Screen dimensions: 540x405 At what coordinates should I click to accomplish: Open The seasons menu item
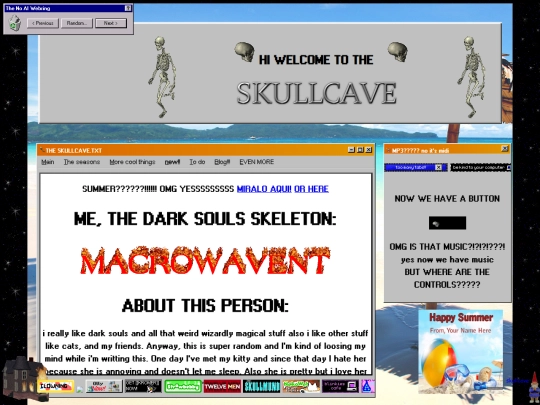pyautogui.click(x=82, y=162)
